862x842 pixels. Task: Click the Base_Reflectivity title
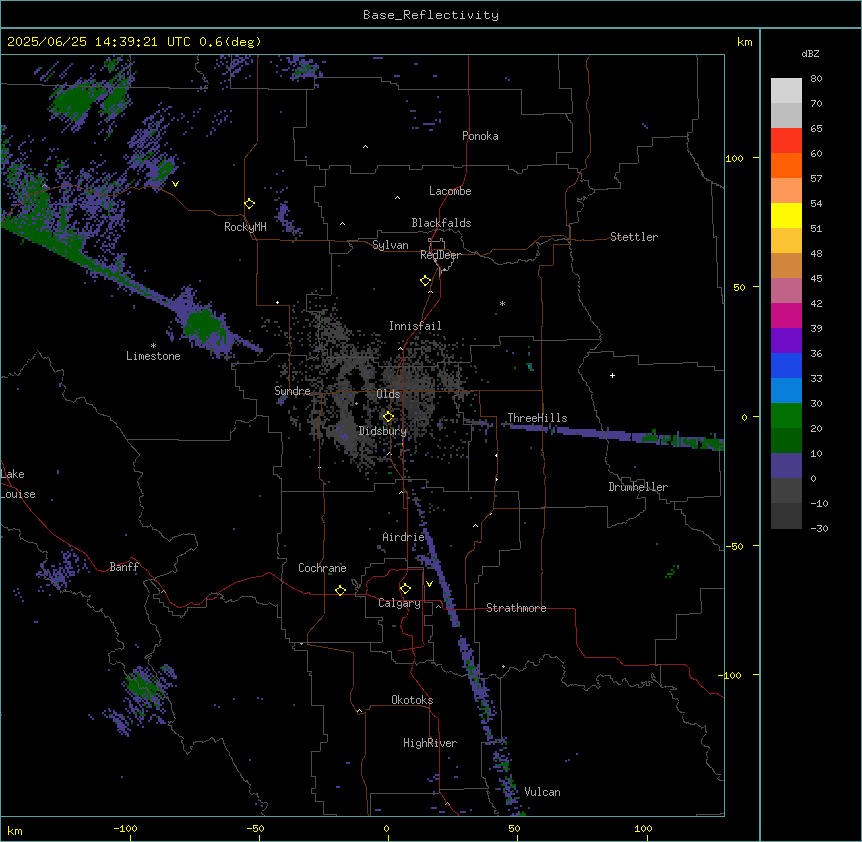point(431,15)
